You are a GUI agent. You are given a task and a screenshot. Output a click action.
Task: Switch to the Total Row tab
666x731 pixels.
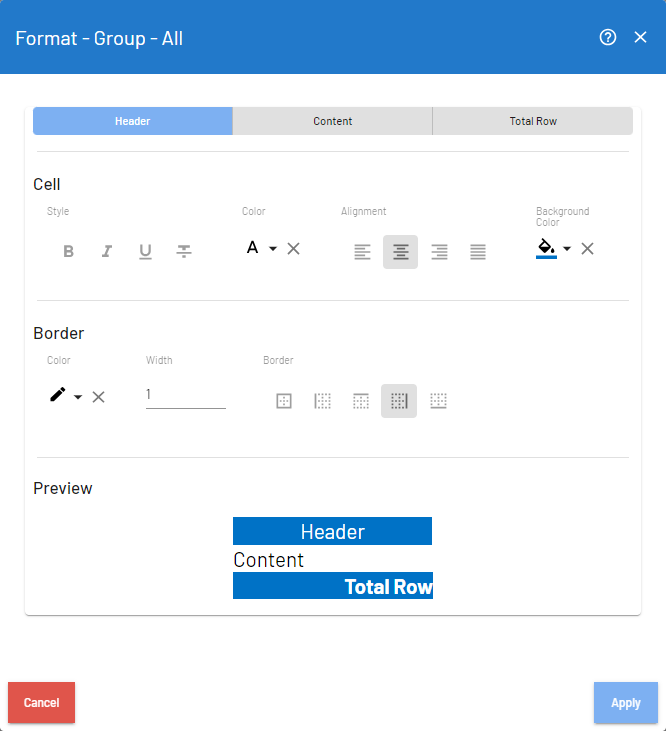tap(533, 121)
